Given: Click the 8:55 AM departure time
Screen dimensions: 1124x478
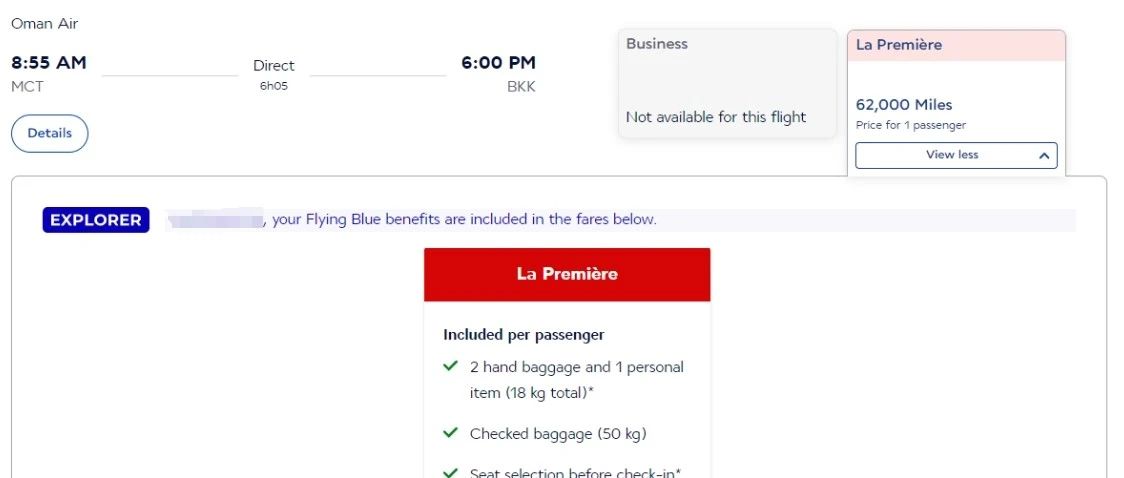Looking at the screenshot, I should pos(49,63).
